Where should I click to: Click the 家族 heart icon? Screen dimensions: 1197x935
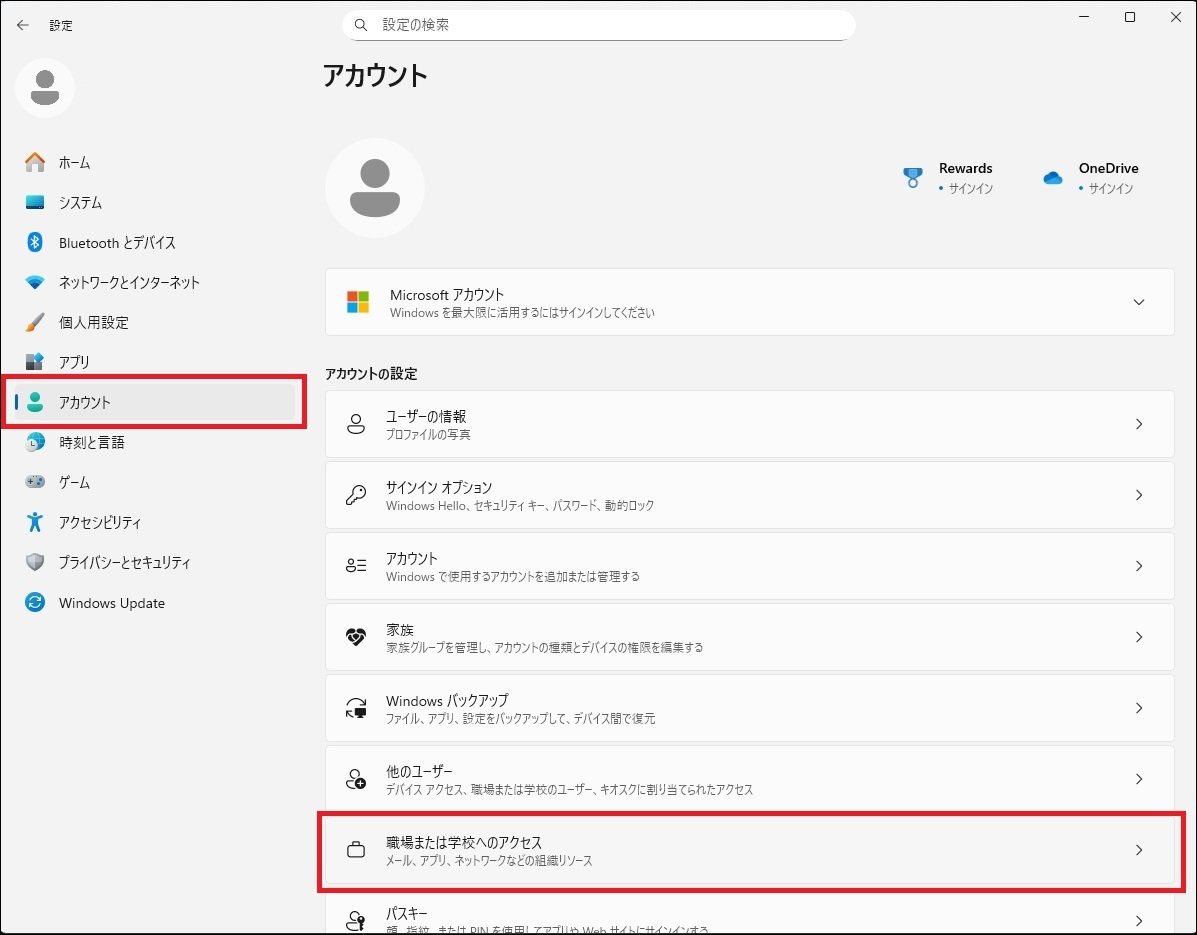point(356,637)
